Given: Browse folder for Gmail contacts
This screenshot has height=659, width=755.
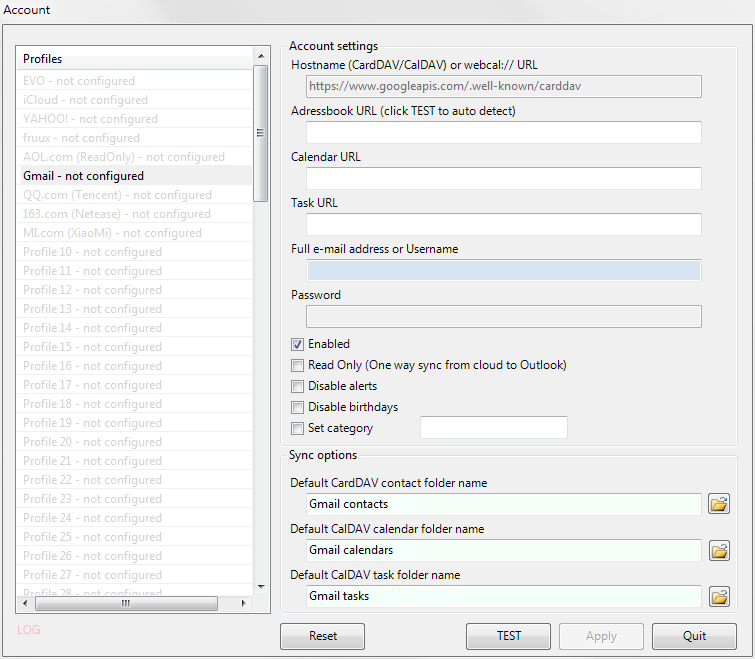Looking at the screenshot, I should click(719, 504).
